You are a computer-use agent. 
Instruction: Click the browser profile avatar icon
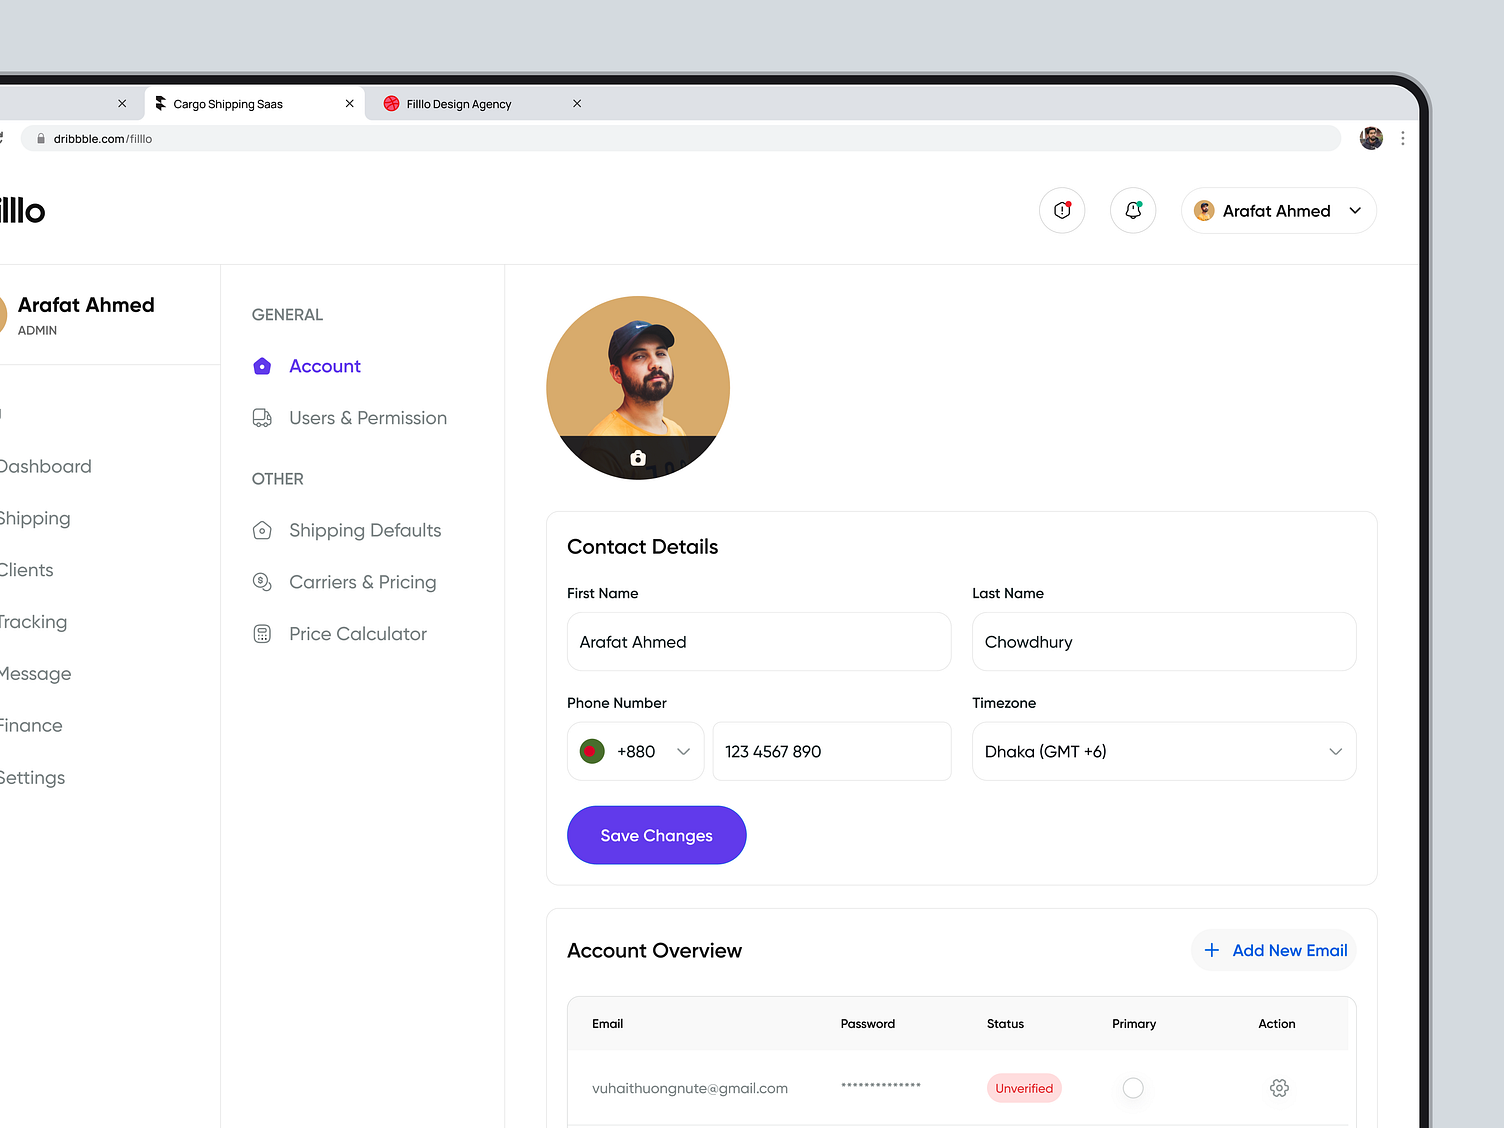1371,138
